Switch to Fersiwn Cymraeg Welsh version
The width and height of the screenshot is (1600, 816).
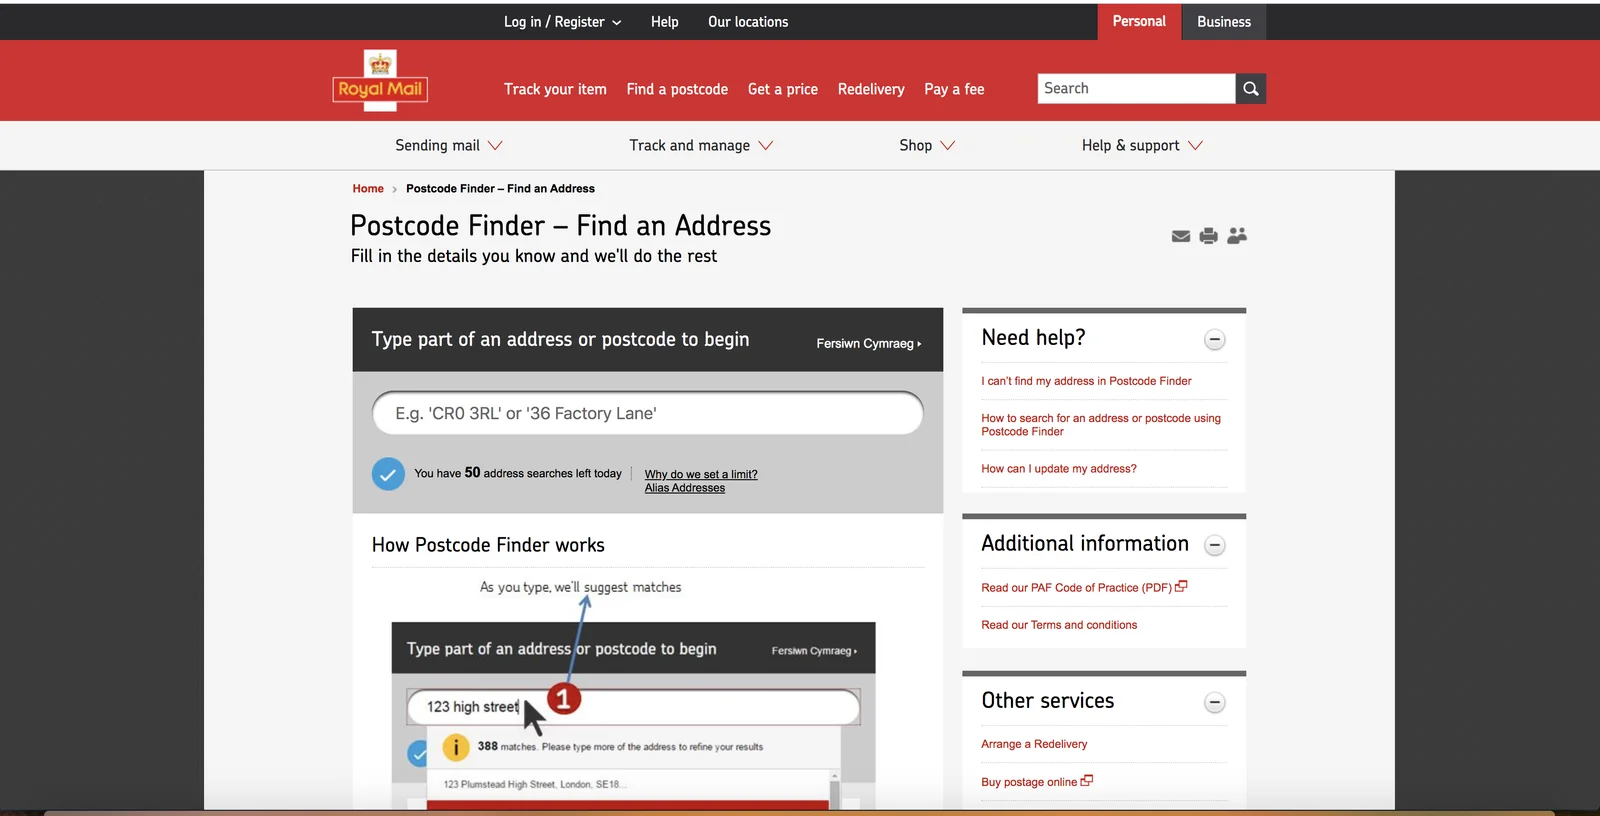[868, 343]
